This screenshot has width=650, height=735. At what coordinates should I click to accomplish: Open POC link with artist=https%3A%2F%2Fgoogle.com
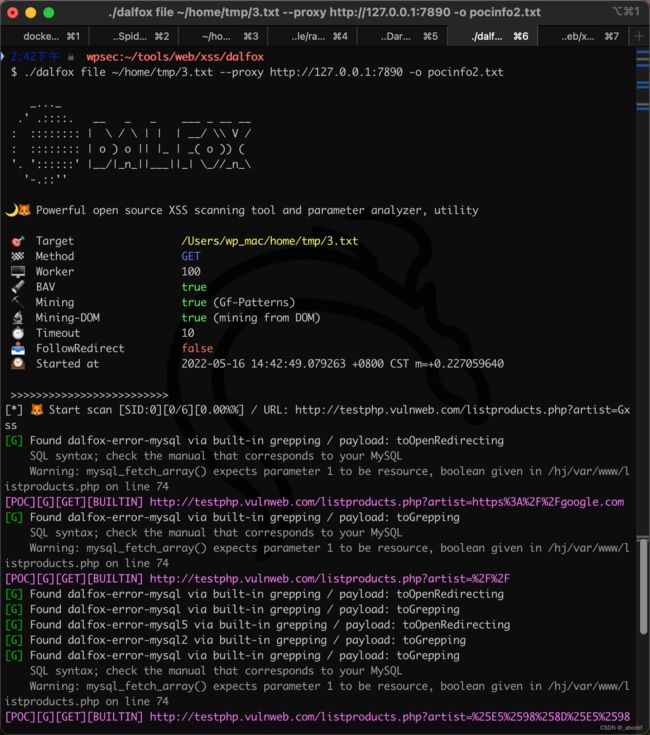pos(387,502)
